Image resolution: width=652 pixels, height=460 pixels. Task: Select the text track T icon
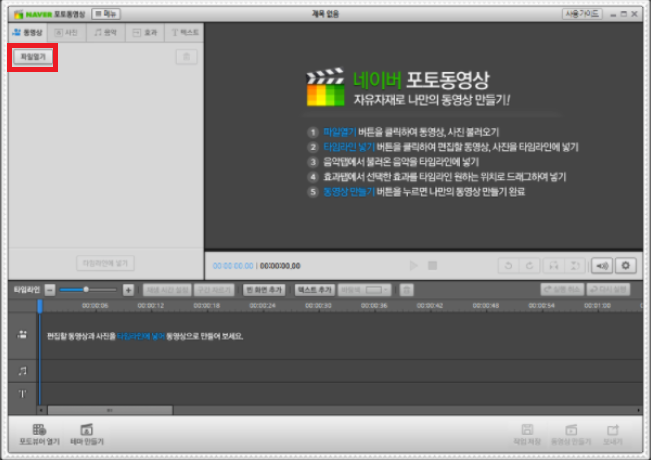pos(22,393)
